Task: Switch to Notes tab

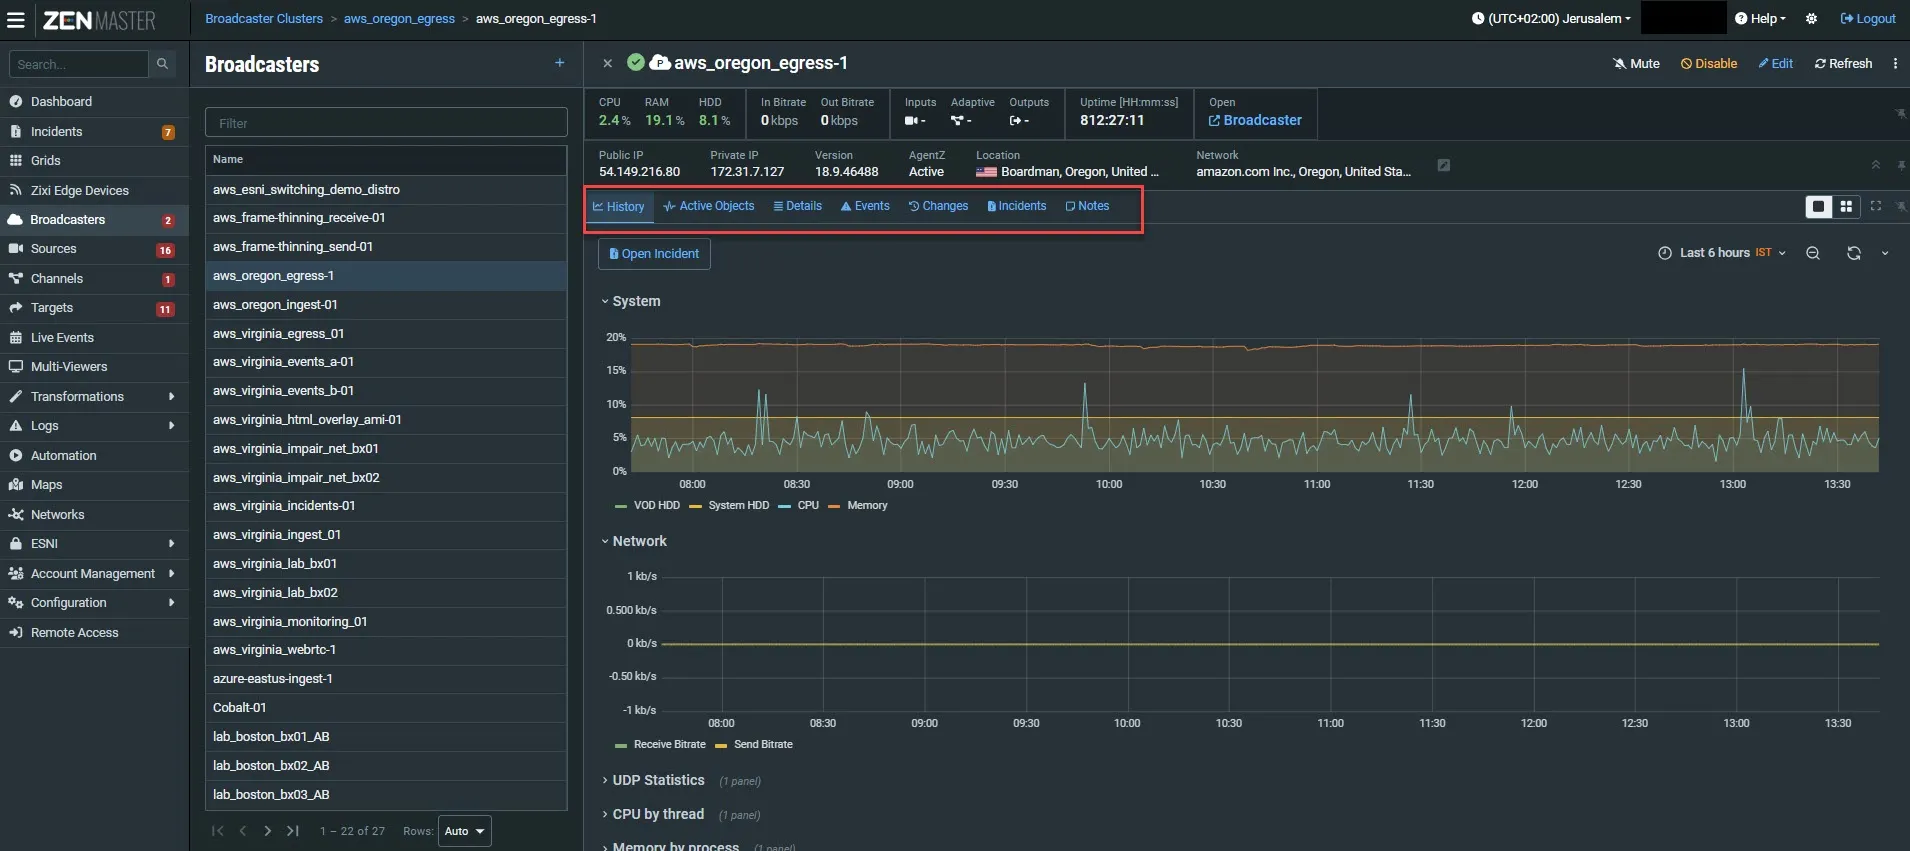Action: coord(1087,206)
